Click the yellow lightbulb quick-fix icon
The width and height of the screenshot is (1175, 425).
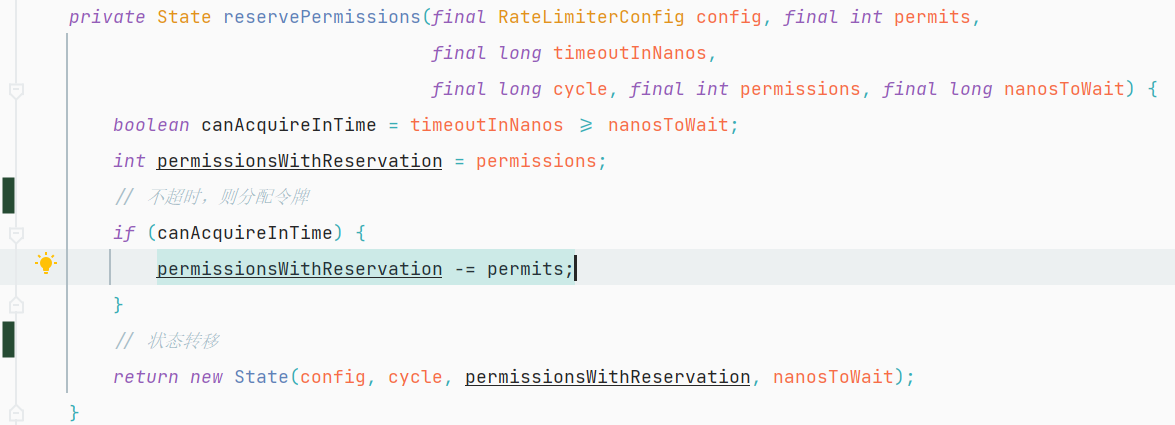pyautogui.click(x=46, y=264)
